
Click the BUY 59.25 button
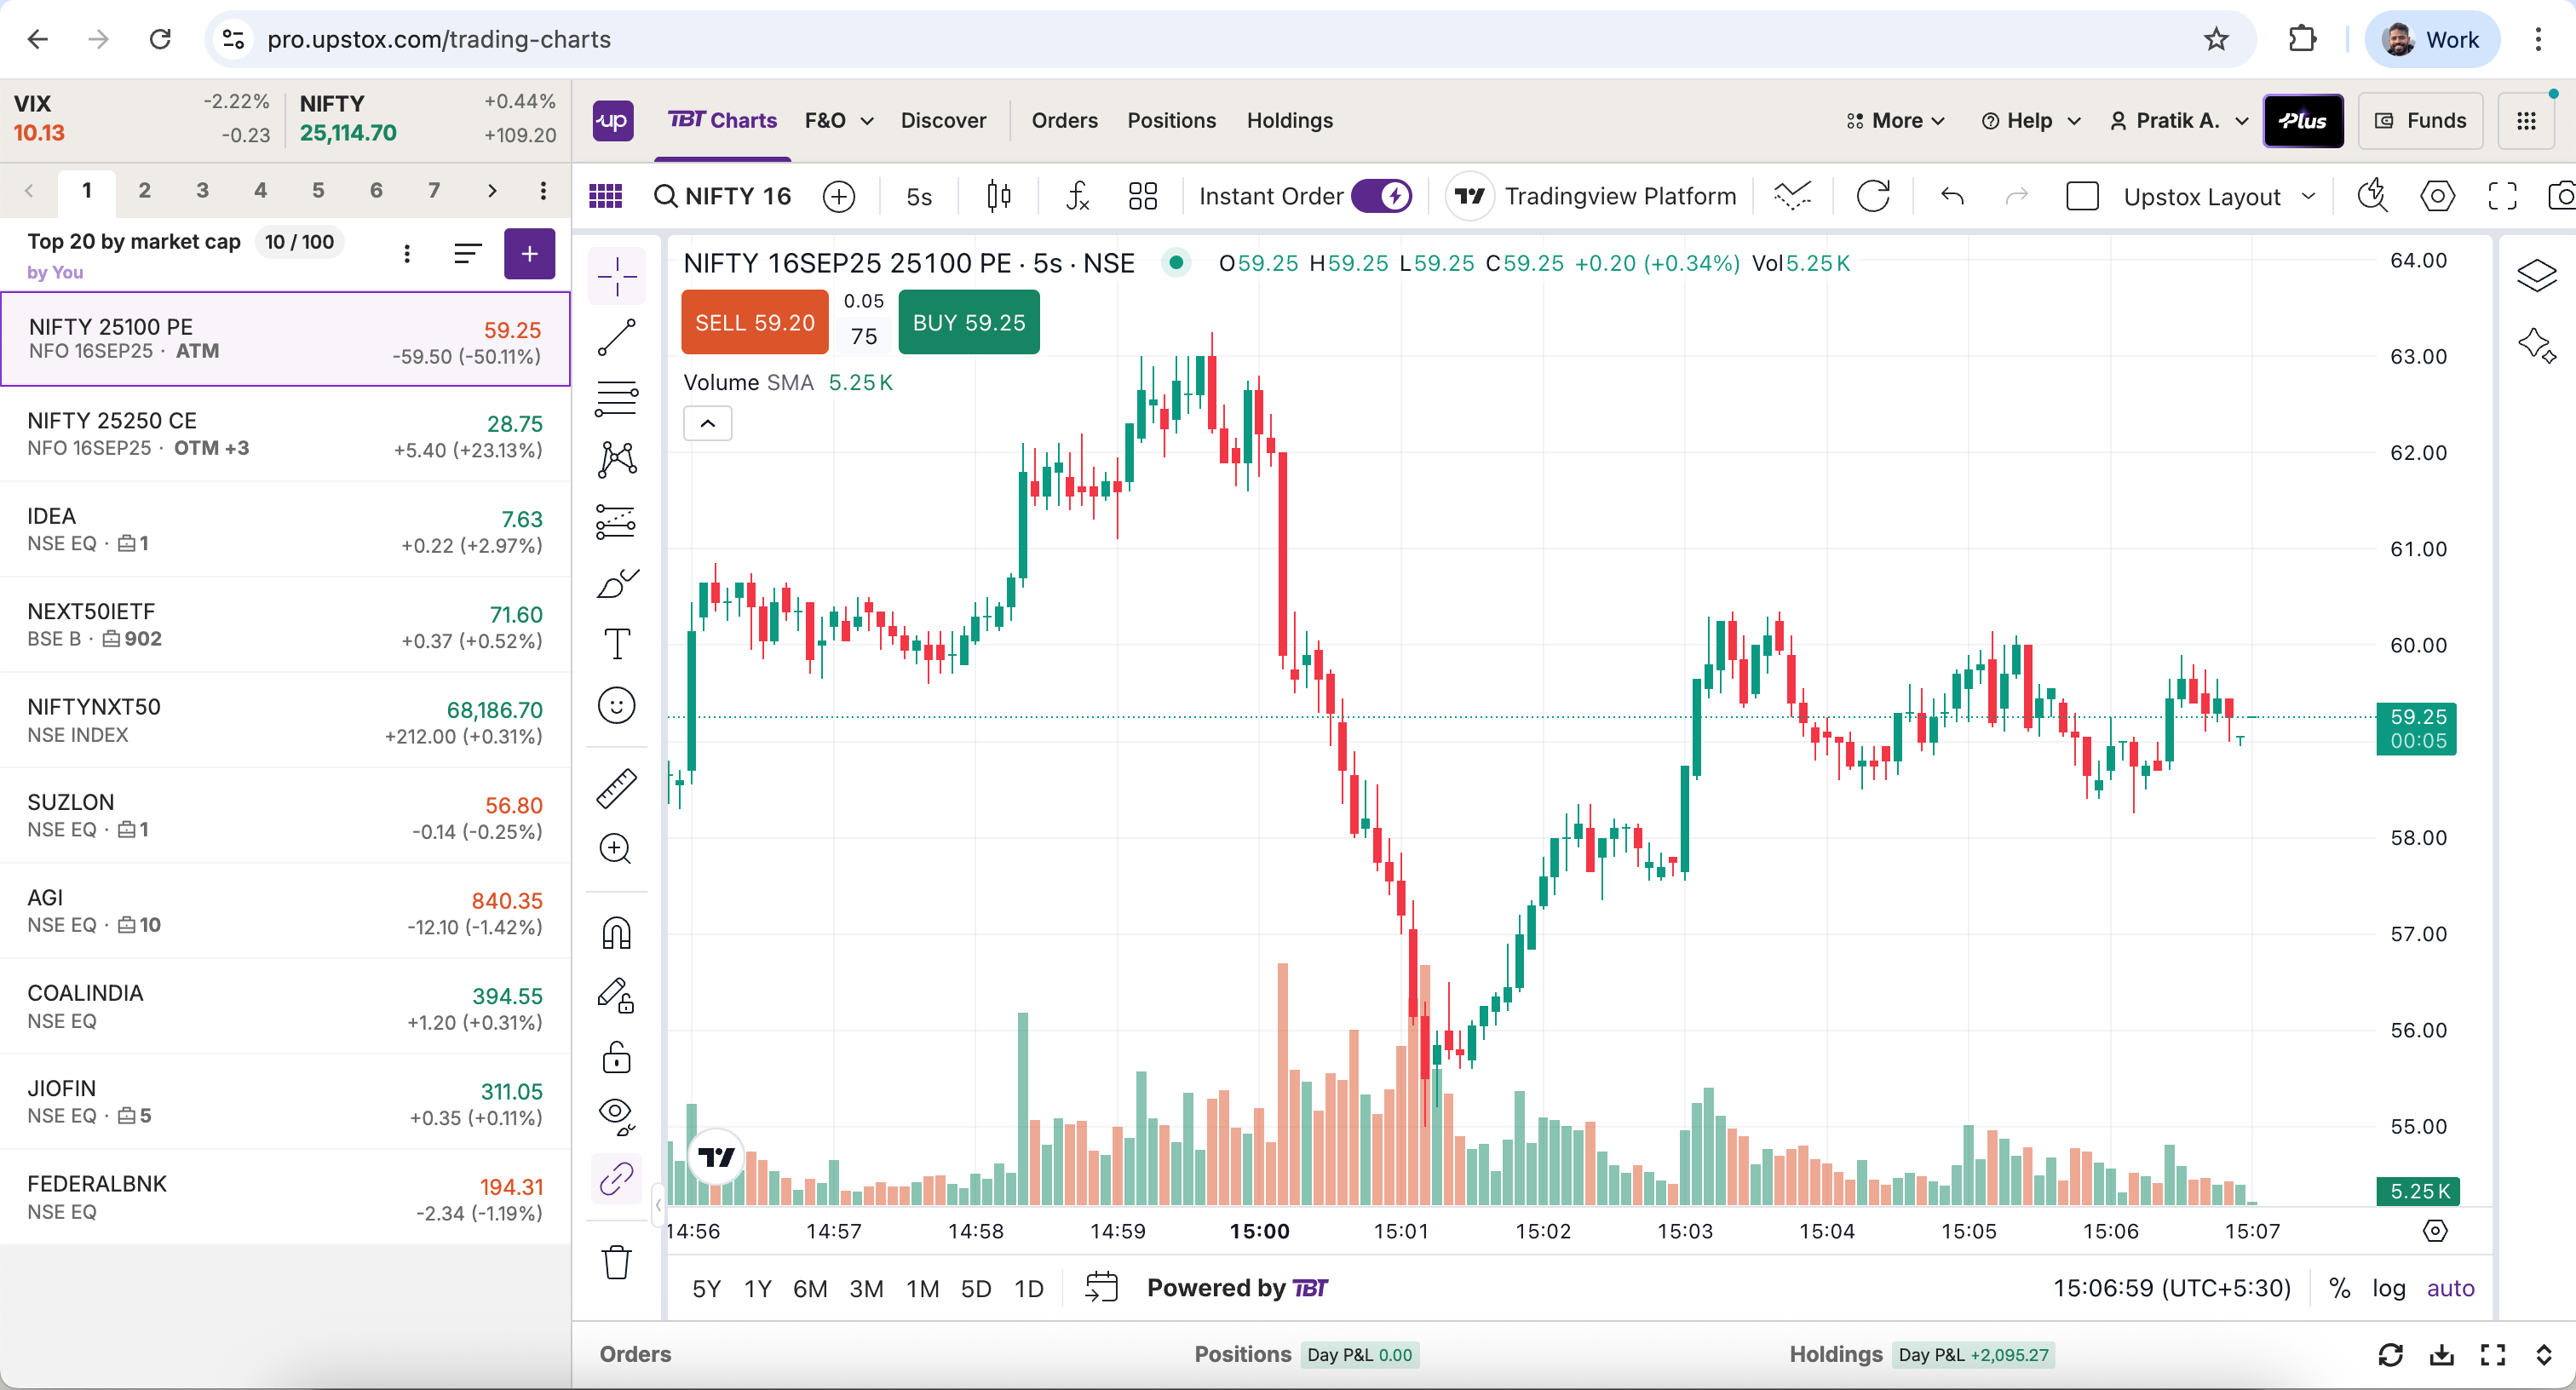coord(968,322)
